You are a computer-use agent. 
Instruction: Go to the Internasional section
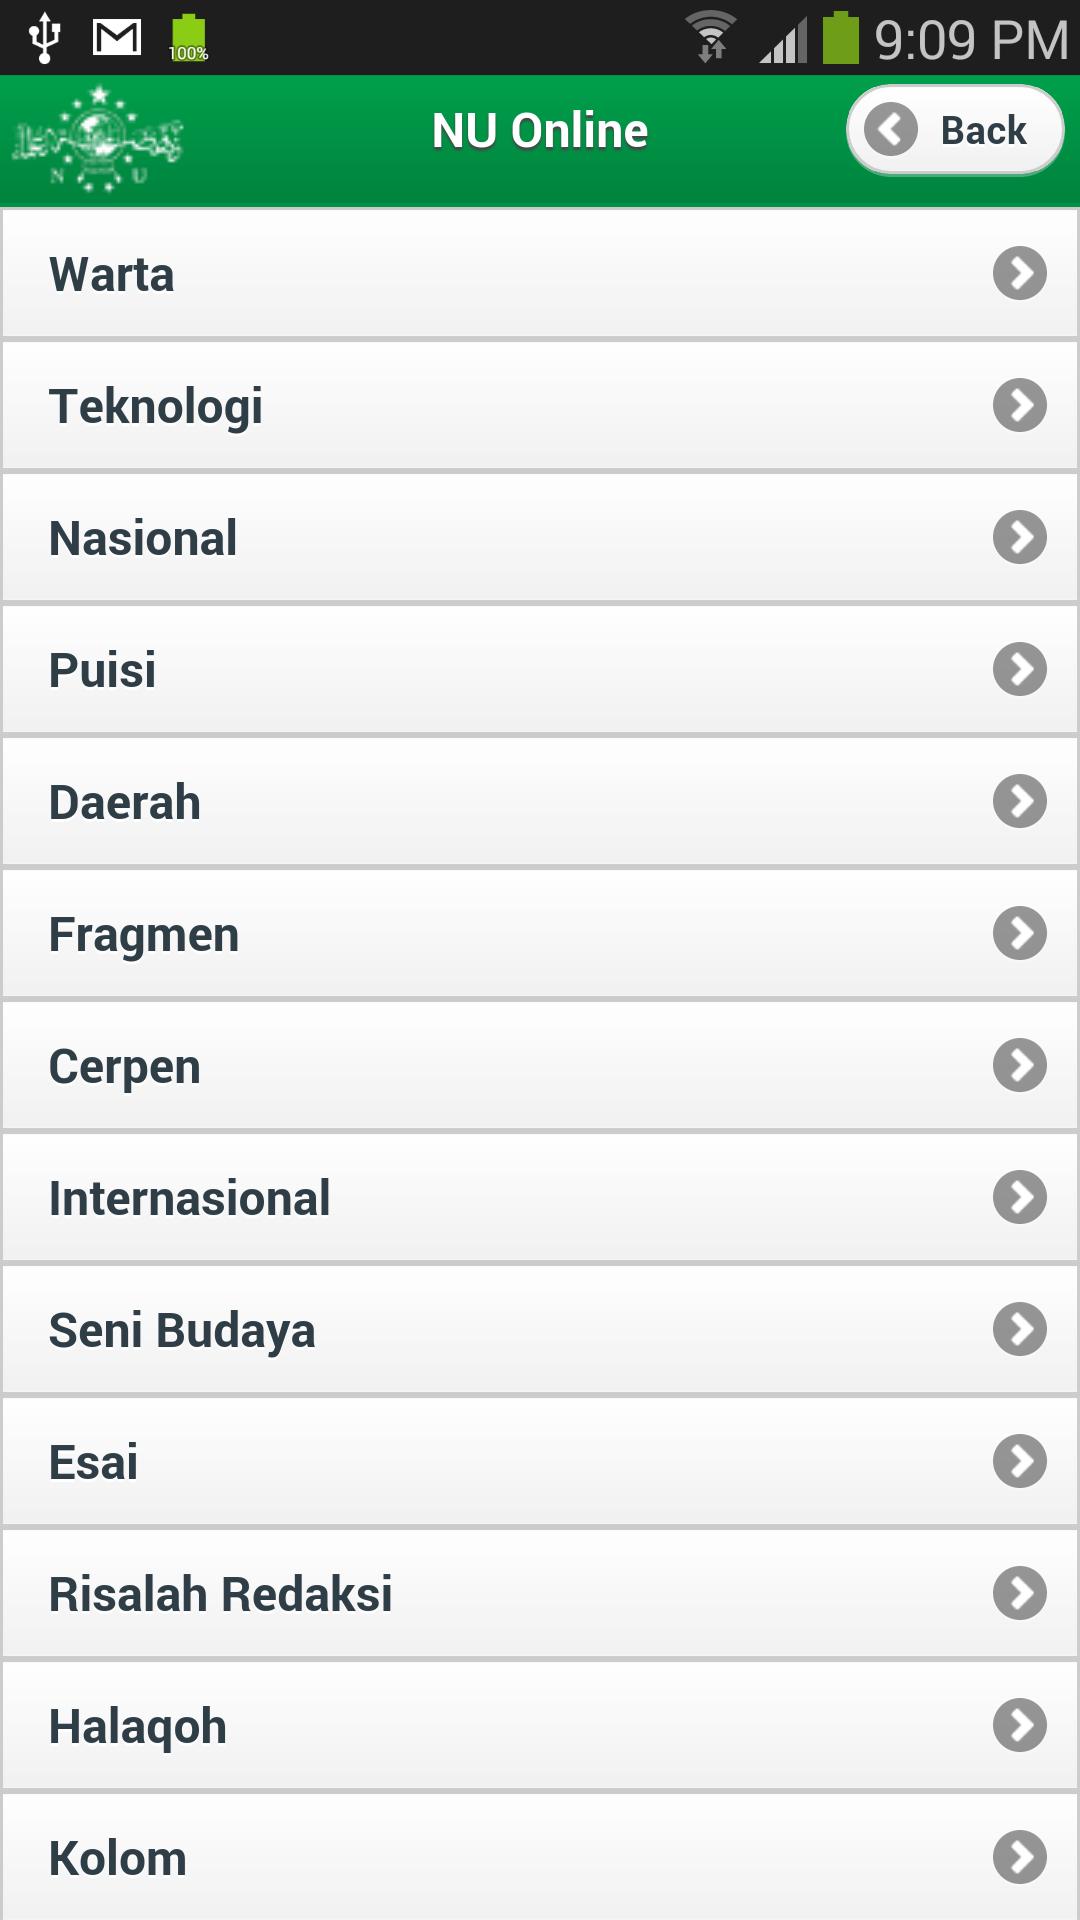pyautogui.click(x=540, y=1198)
